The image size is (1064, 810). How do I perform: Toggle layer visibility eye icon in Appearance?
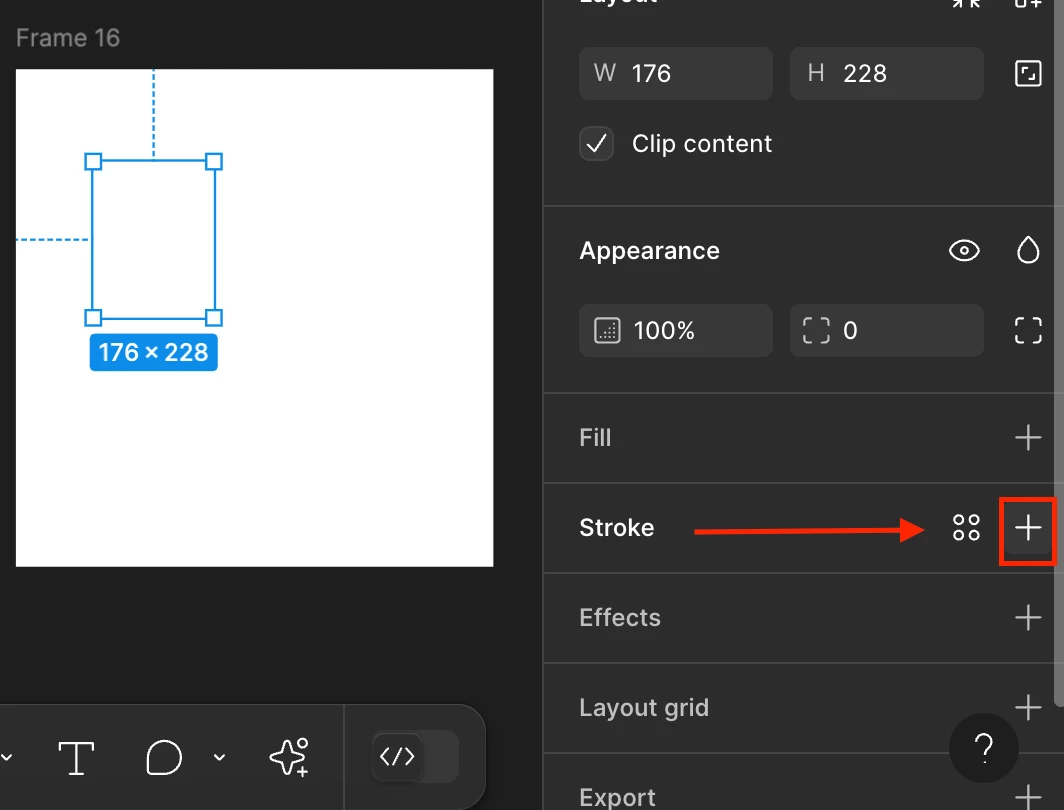pos(964,251)
